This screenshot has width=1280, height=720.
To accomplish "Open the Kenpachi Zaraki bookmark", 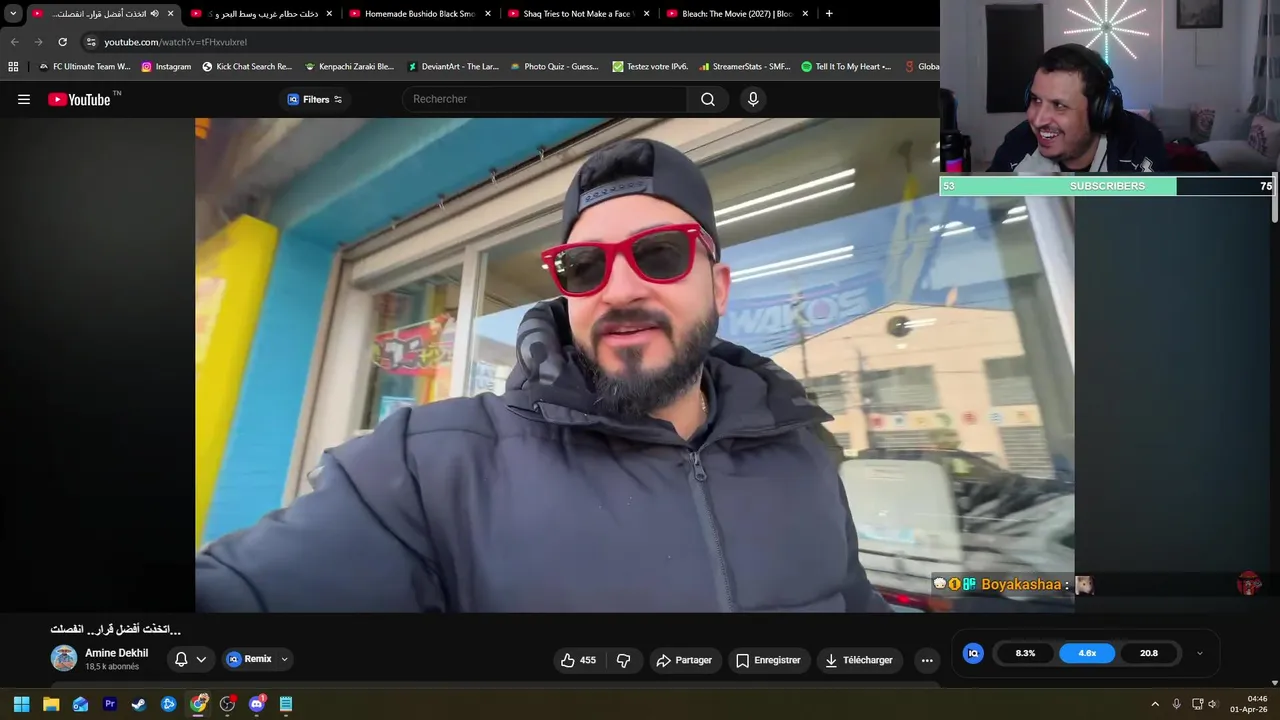I will pyautogui.click(x=349, y=67).
